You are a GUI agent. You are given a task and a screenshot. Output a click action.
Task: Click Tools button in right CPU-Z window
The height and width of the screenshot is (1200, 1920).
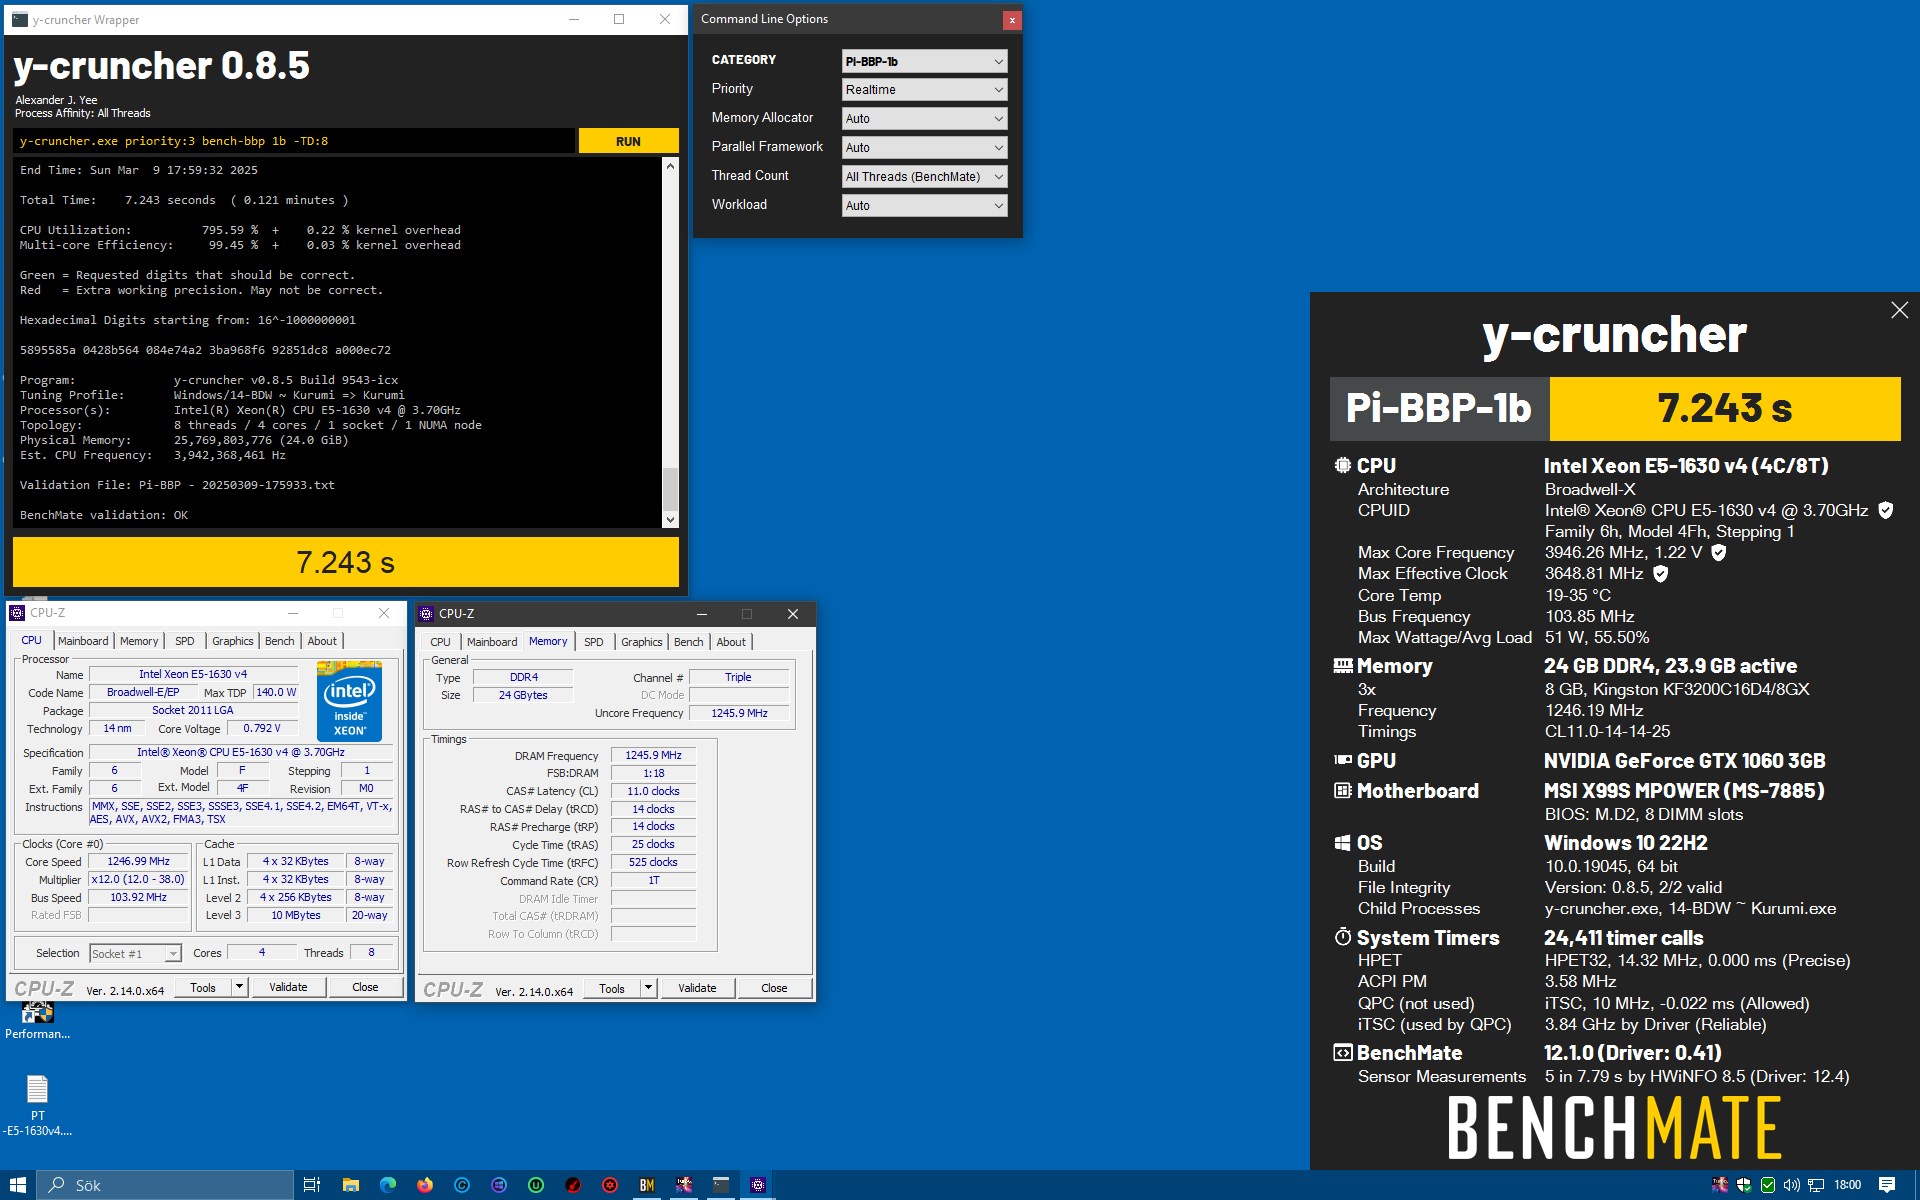point(612,988)
